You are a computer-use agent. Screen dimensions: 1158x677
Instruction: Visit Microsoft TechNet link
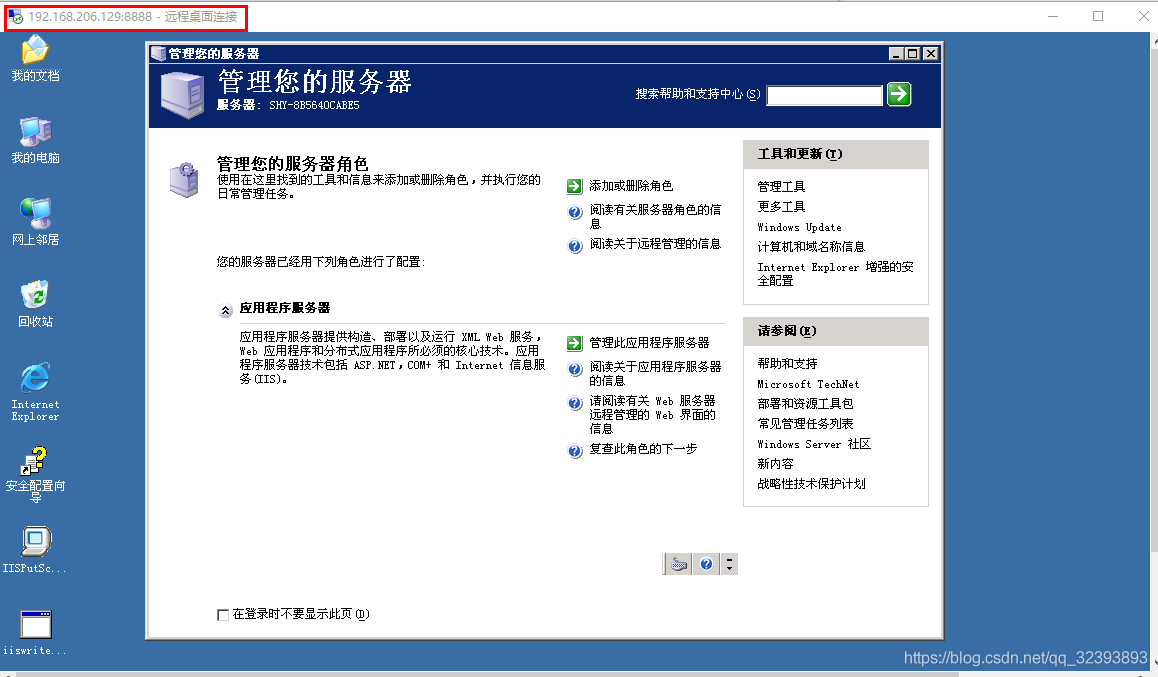(808, 384)
